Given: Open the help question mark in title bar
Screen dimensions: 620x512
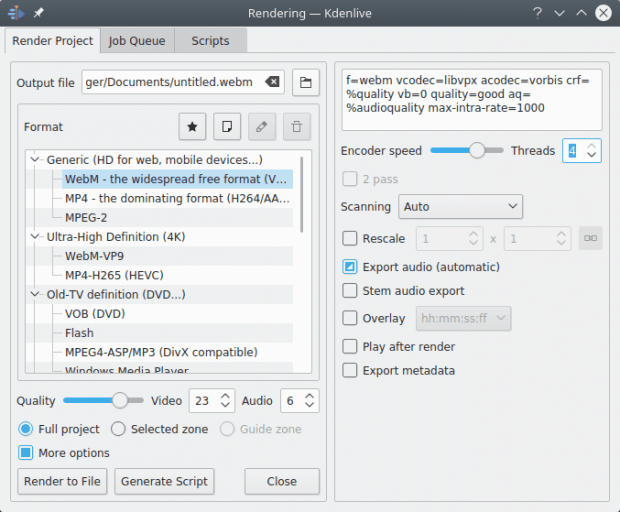Looking at the screenshot, I should coord(537,13).
